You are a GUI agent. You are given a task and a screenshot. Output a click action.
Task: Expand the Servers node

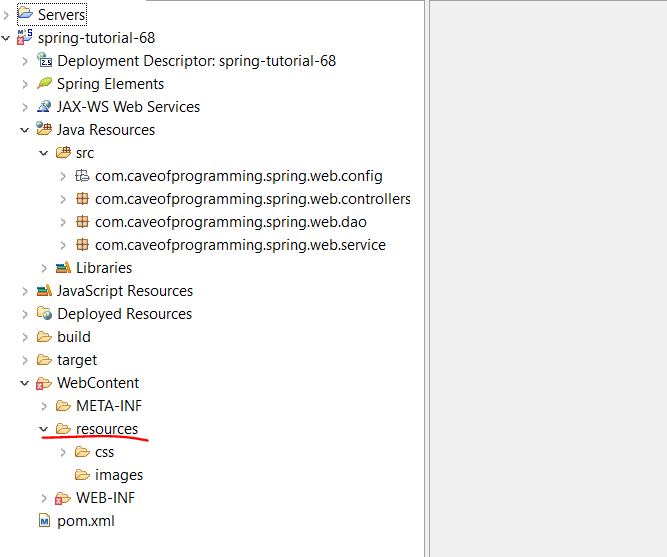[x=6, y=15]
